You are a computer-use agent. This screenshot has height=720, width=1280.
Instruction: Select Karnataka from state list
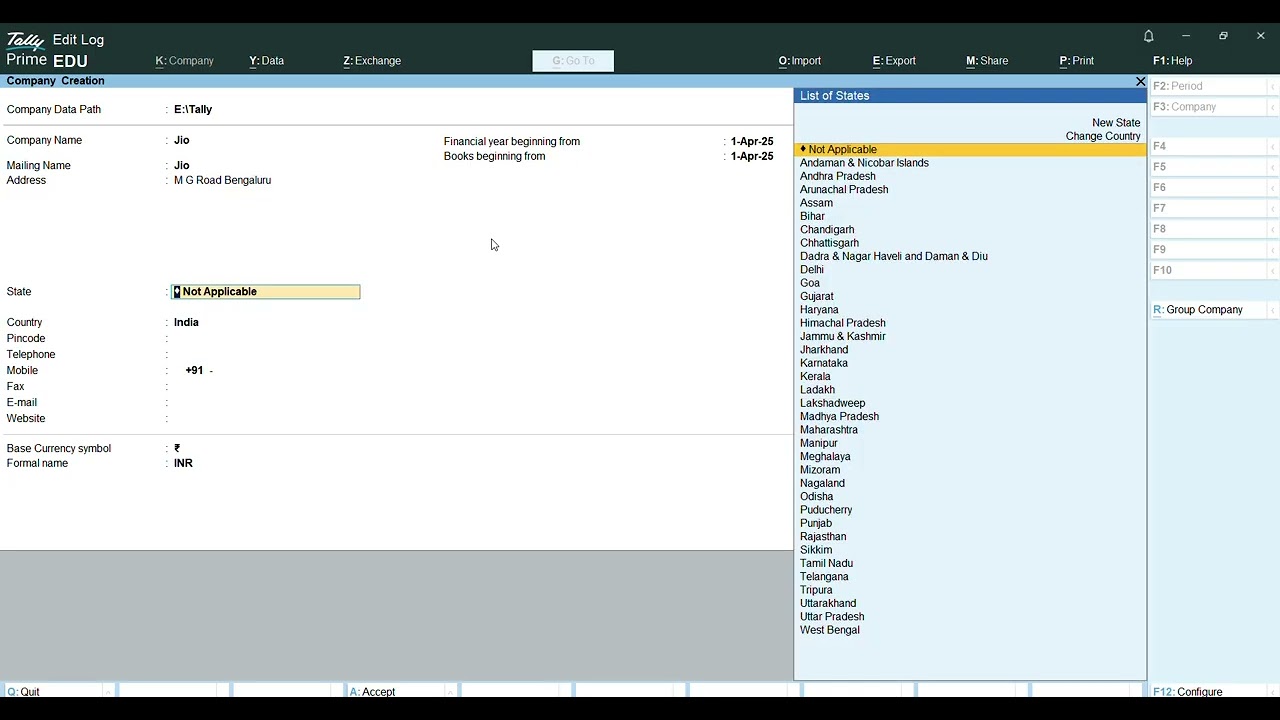tap(824, 363)
